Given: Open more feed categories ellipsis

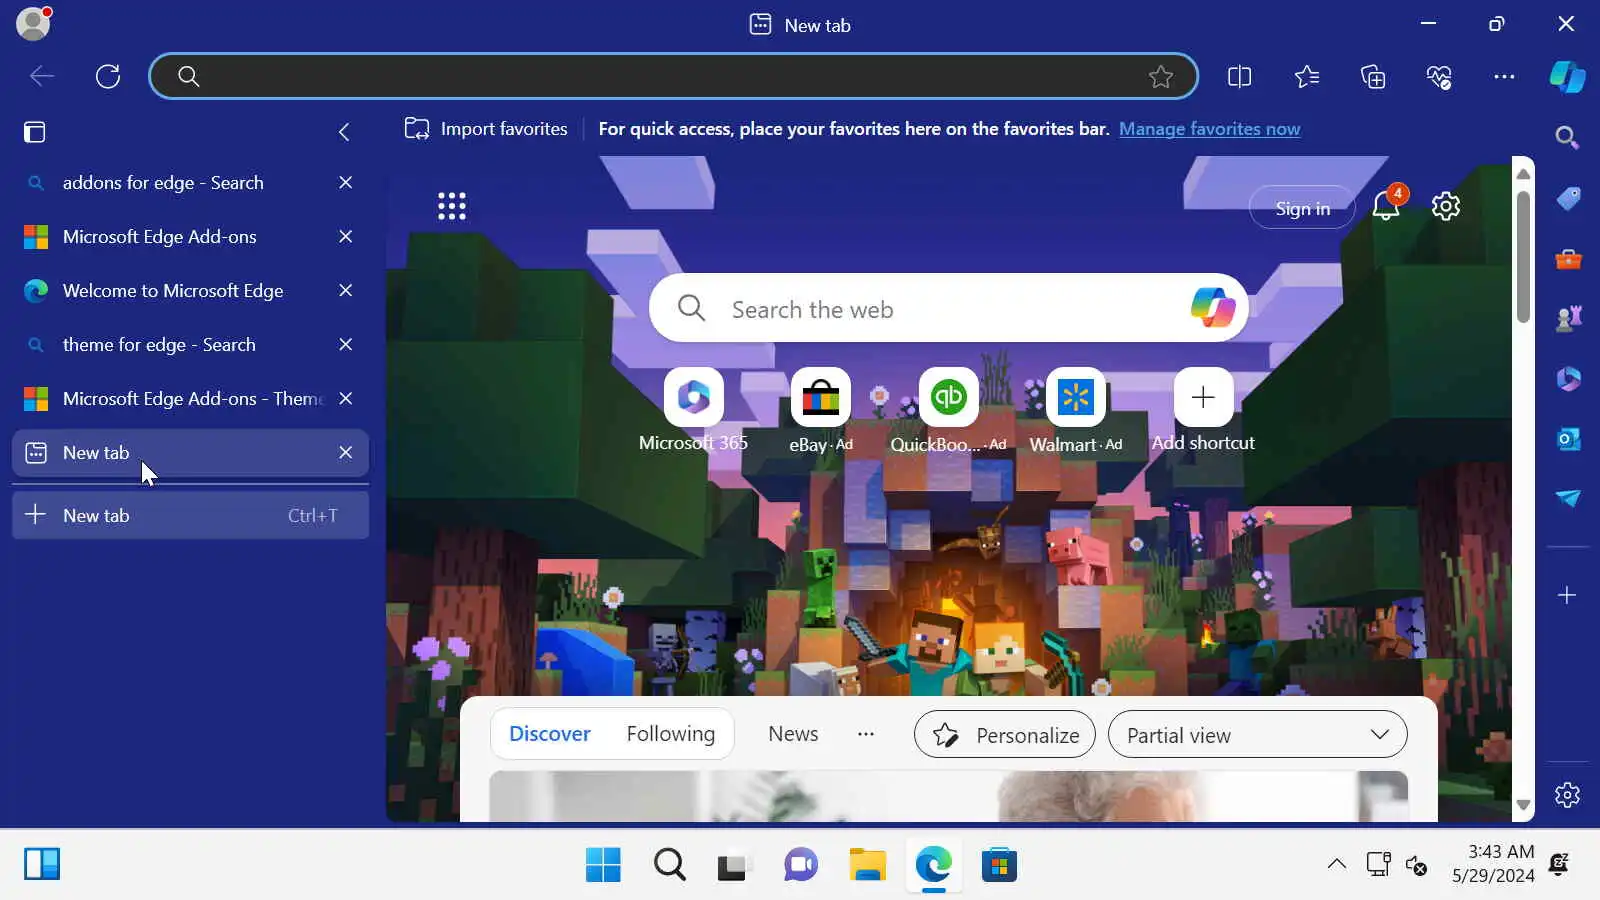Looking at the screenshot, I should click(866, 734).
